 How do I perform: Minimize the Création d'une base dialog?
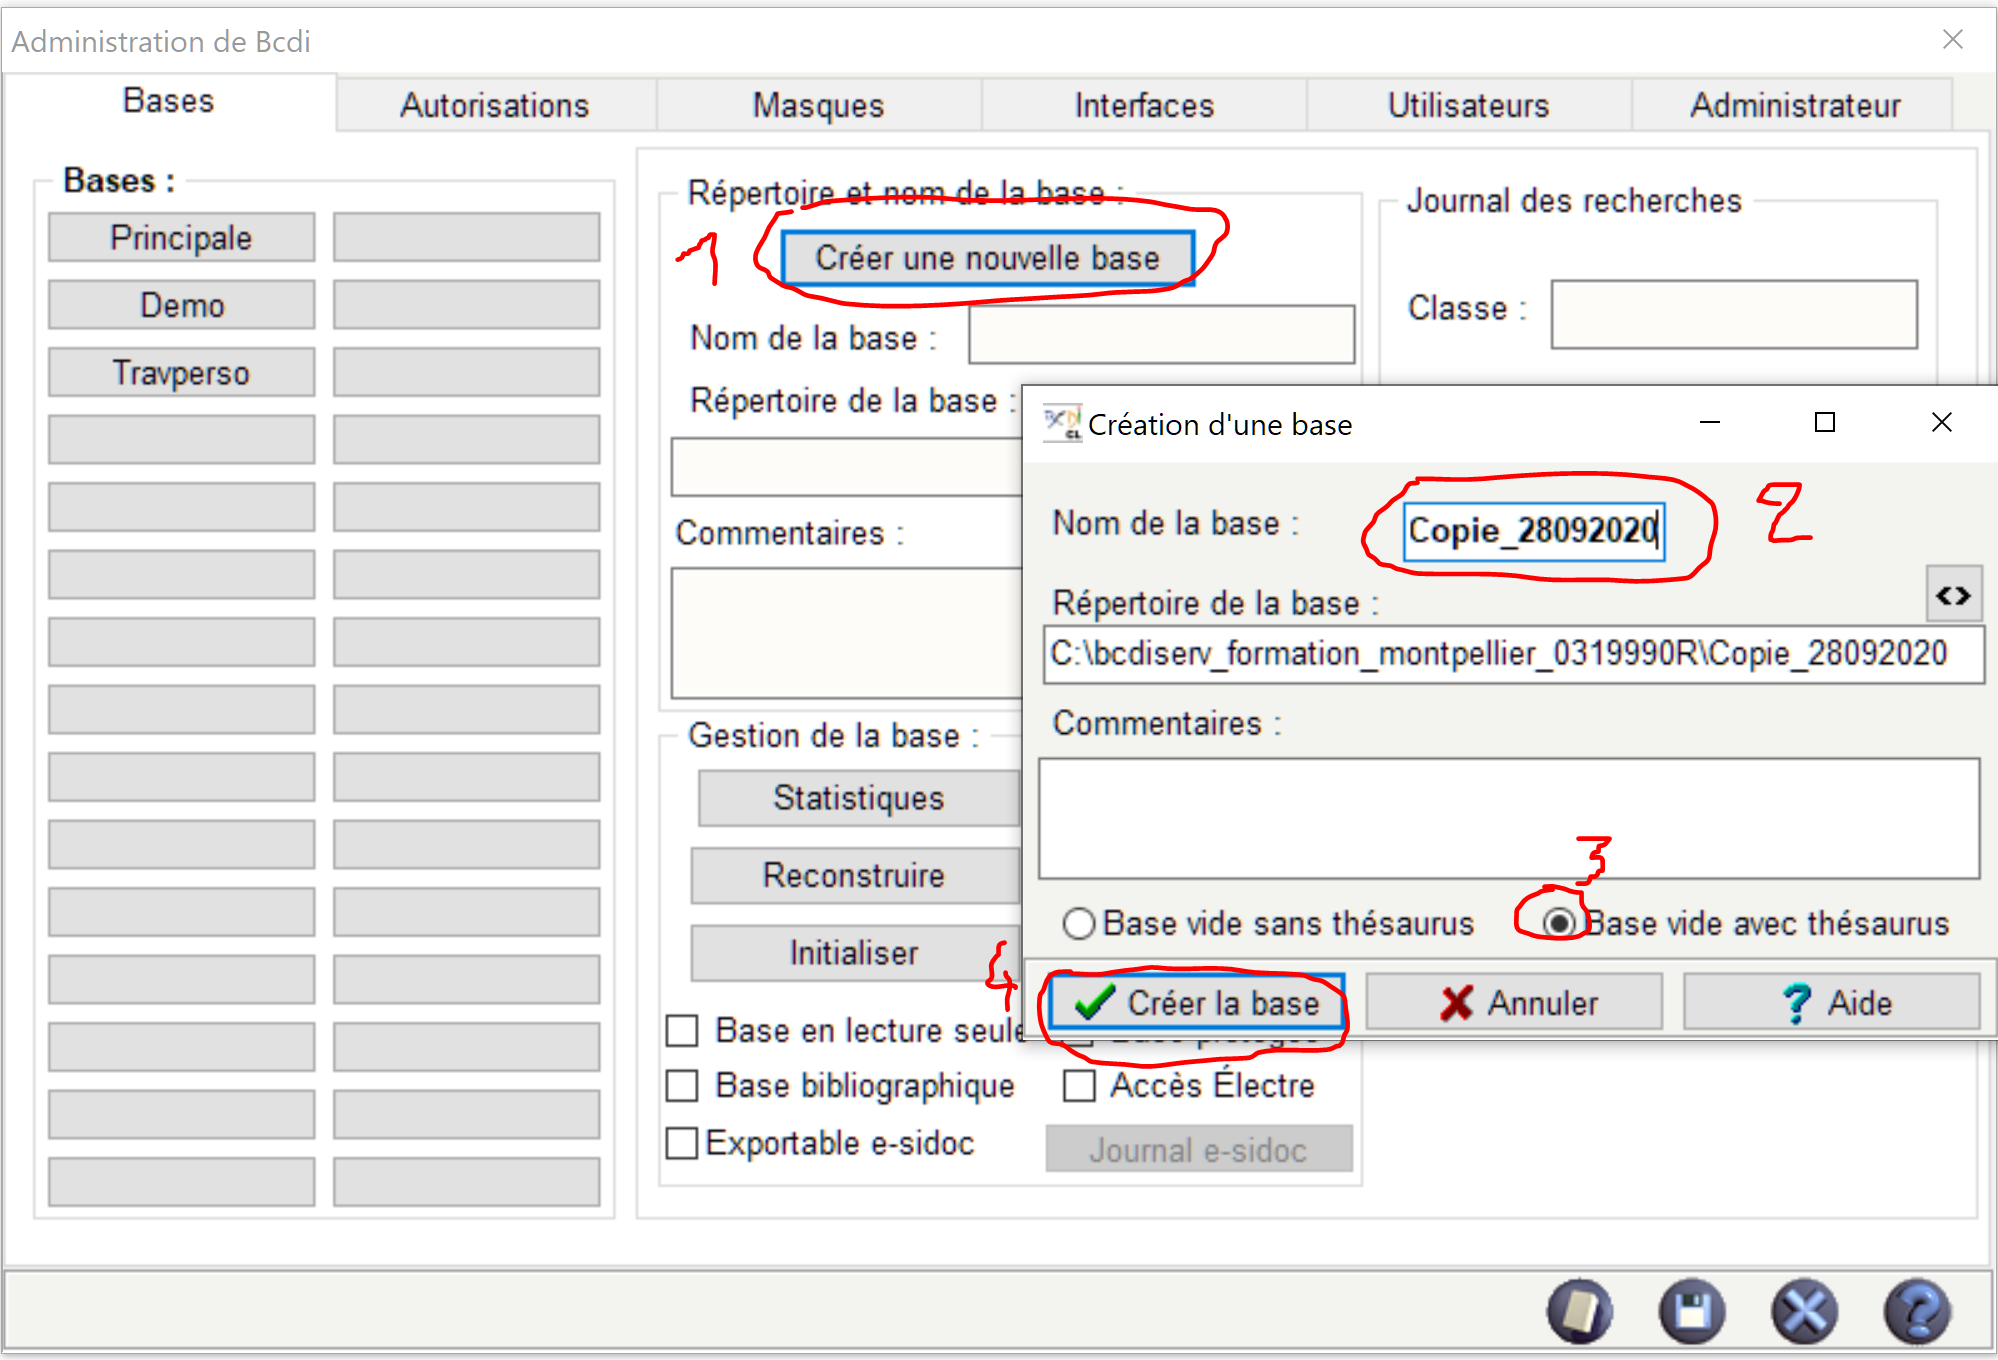pos(1710,423)
